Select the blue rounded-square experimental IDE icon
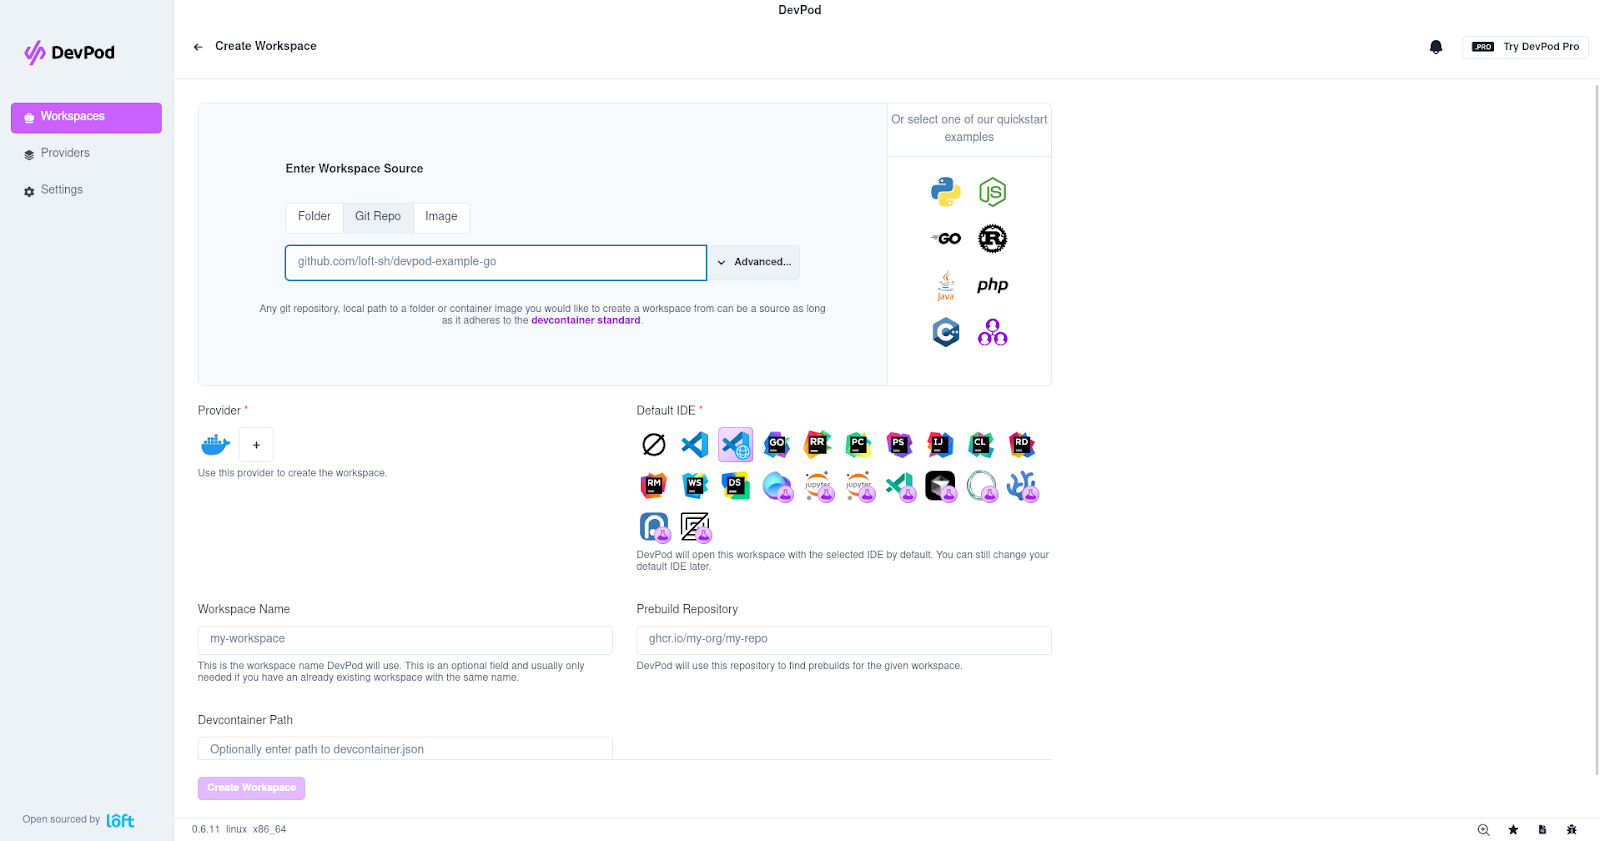The image size is (1600, 841). [654, 526]
